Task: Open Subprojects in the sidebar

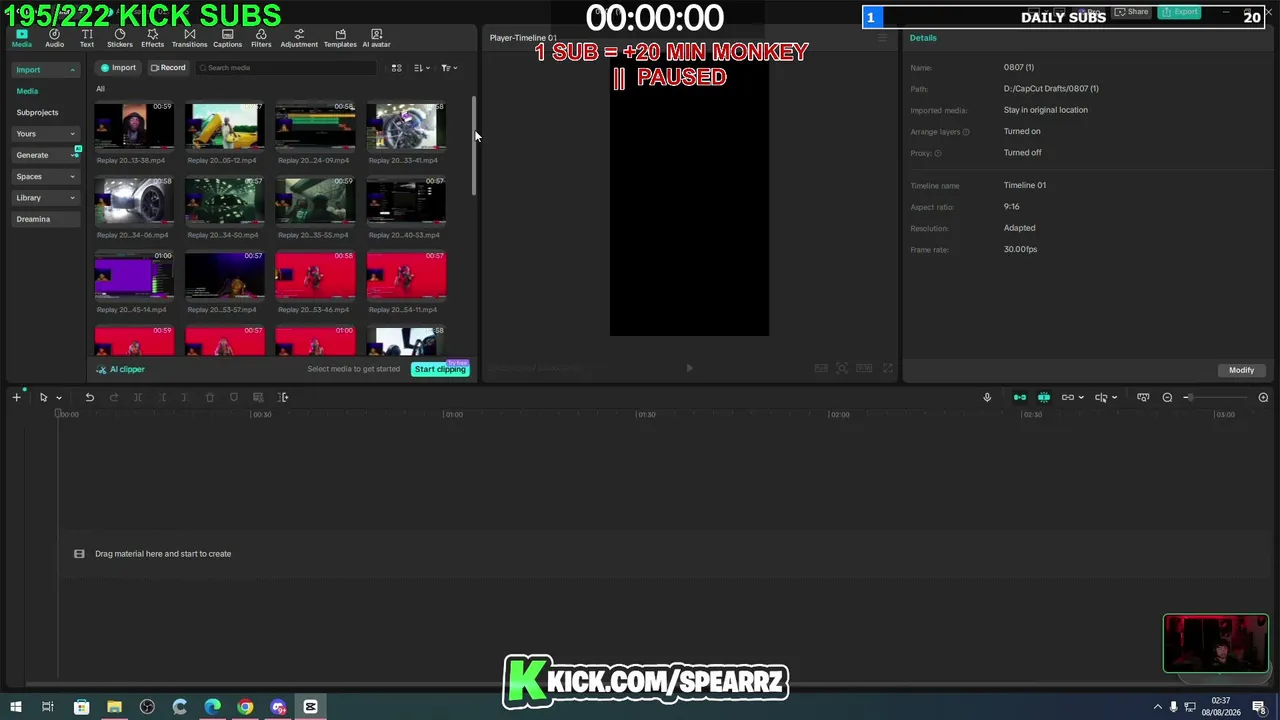Action: (37, 112)
